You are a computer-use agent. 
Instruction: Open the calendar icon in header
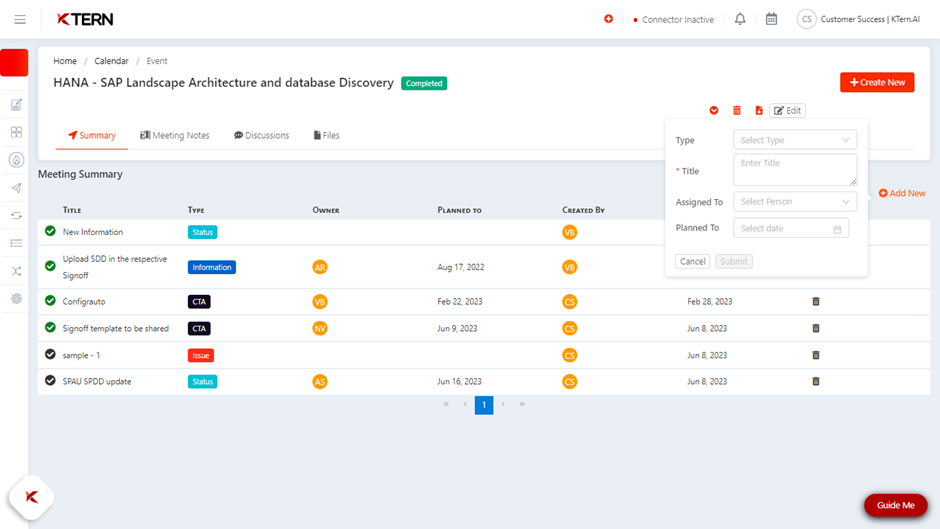click(x=772, y=19)
